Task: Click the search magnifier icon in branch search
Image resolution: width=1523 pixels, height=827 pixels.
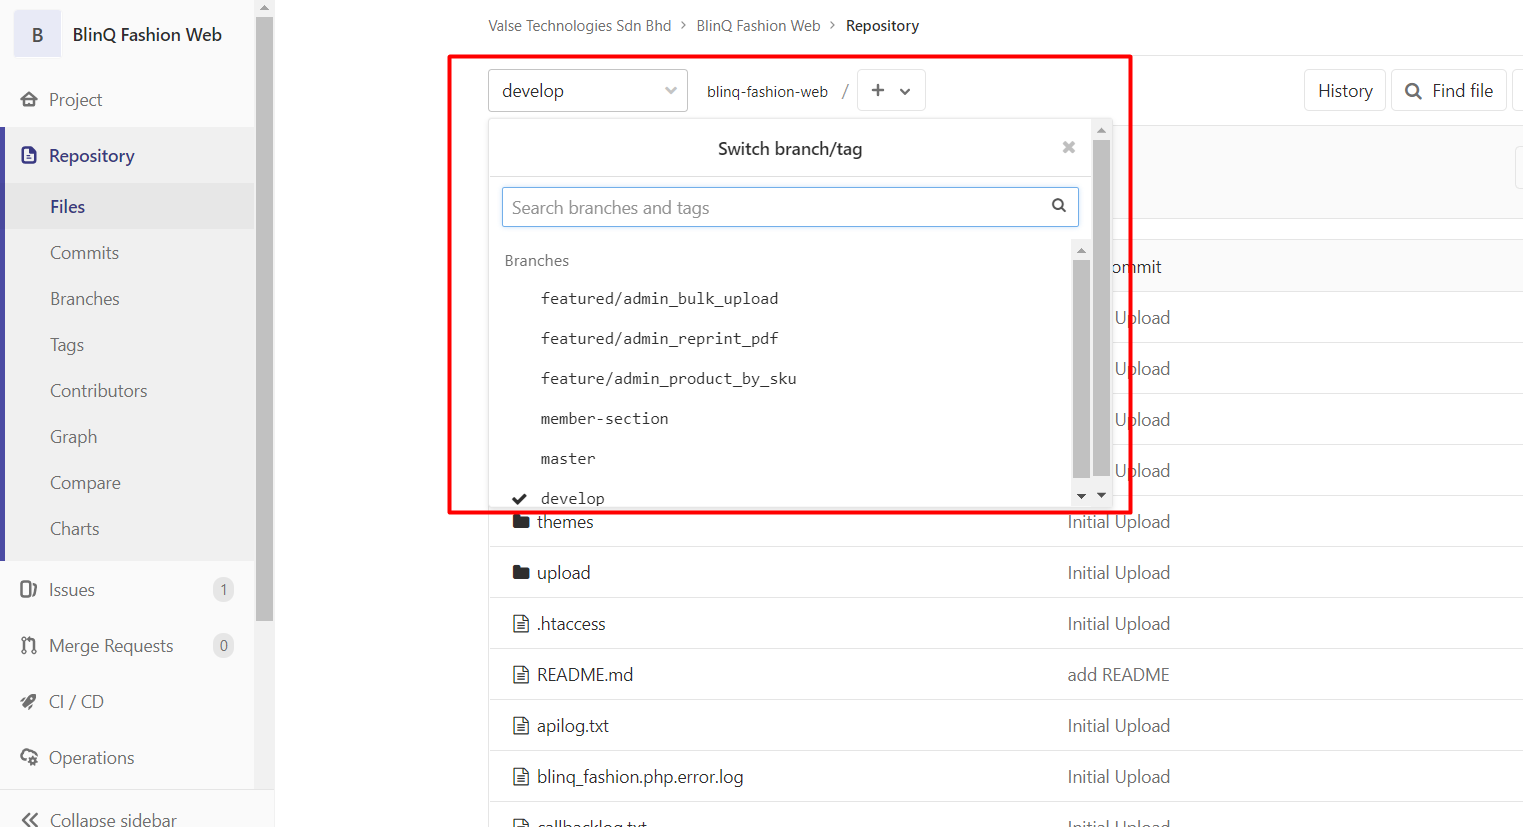Action: 1058,206
